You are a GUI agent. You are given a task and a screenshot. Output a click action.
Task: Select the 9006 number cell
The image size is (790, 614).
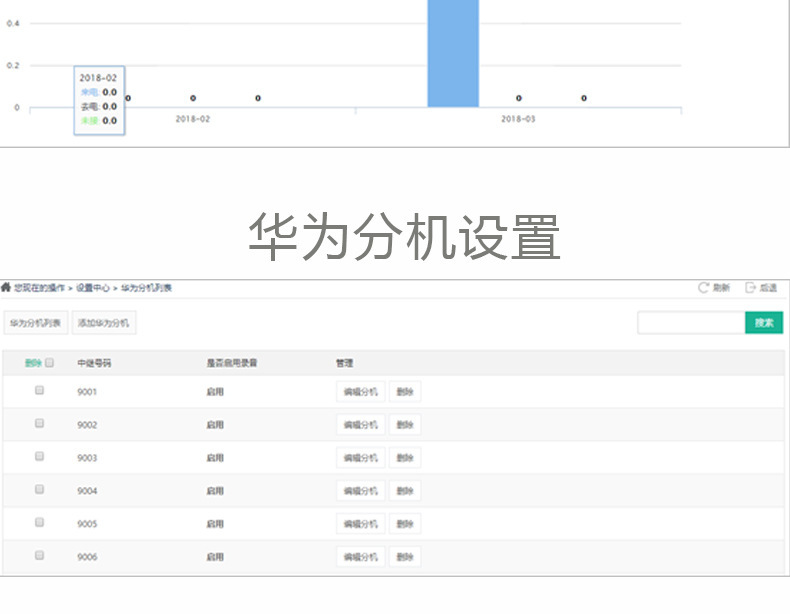87,557
